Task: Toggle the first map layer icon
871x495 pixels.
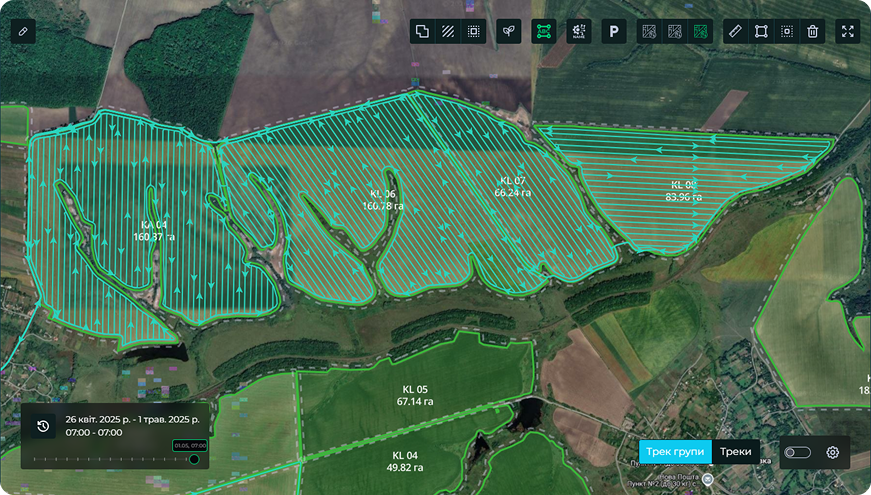Action: (649, 31)
